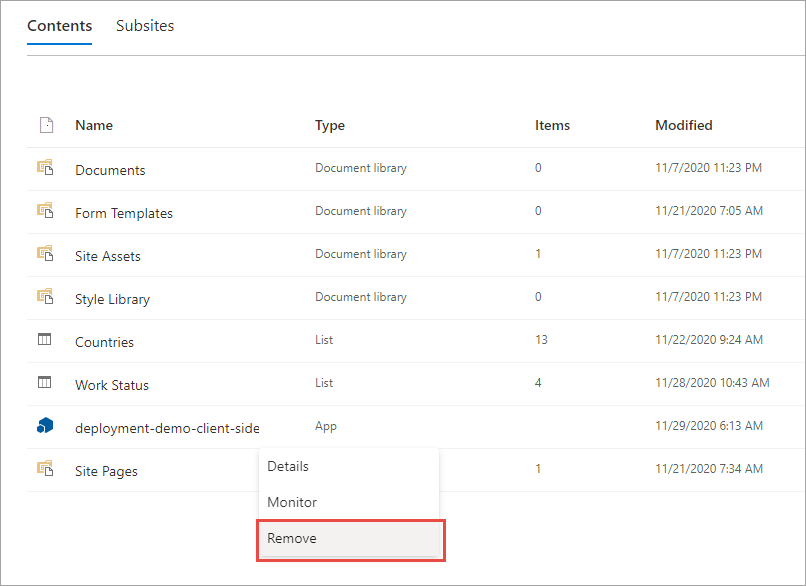Open the Documents library
Image resolution: width=806 pixels, height=586 pixels.
point(110,170)
